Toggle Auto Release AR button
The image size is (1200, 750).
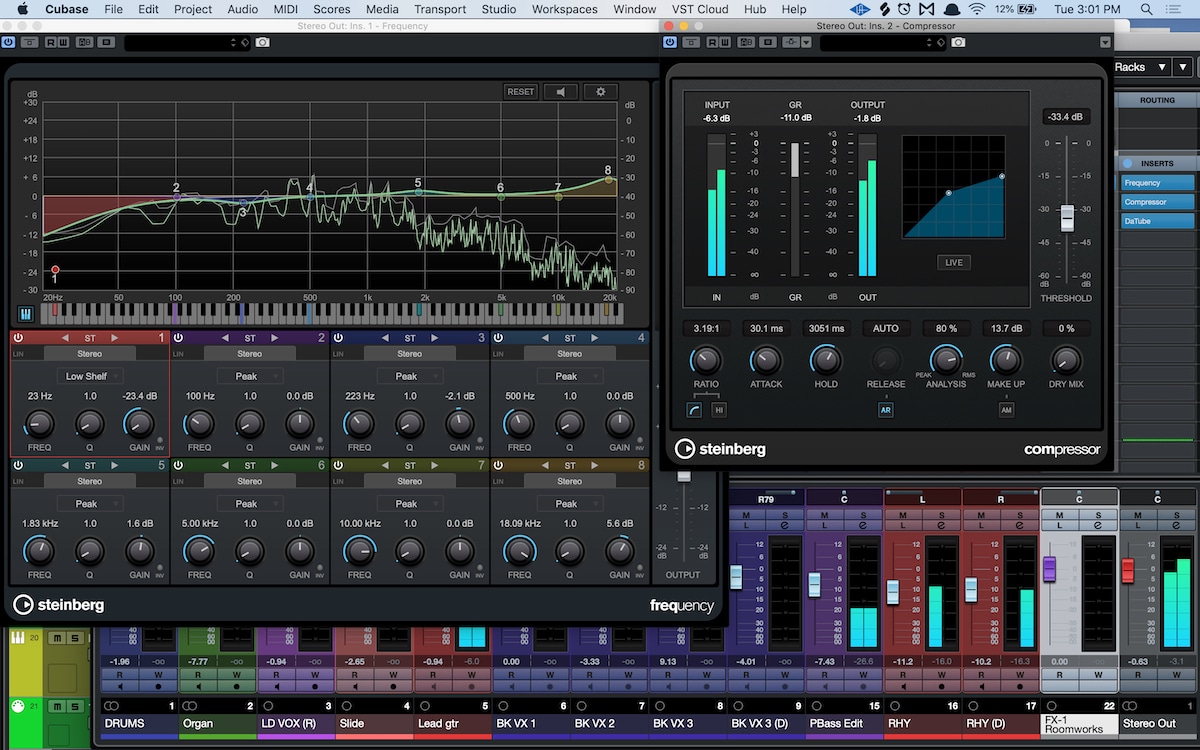[x=886, y=409]
